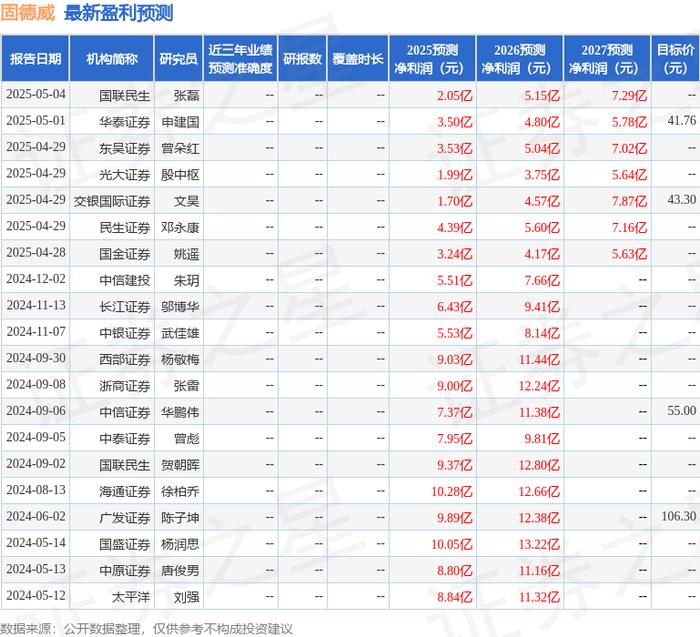Select the 报告日期 column header
This screenshot has width=700, height=637.
(x=35, y=58)
